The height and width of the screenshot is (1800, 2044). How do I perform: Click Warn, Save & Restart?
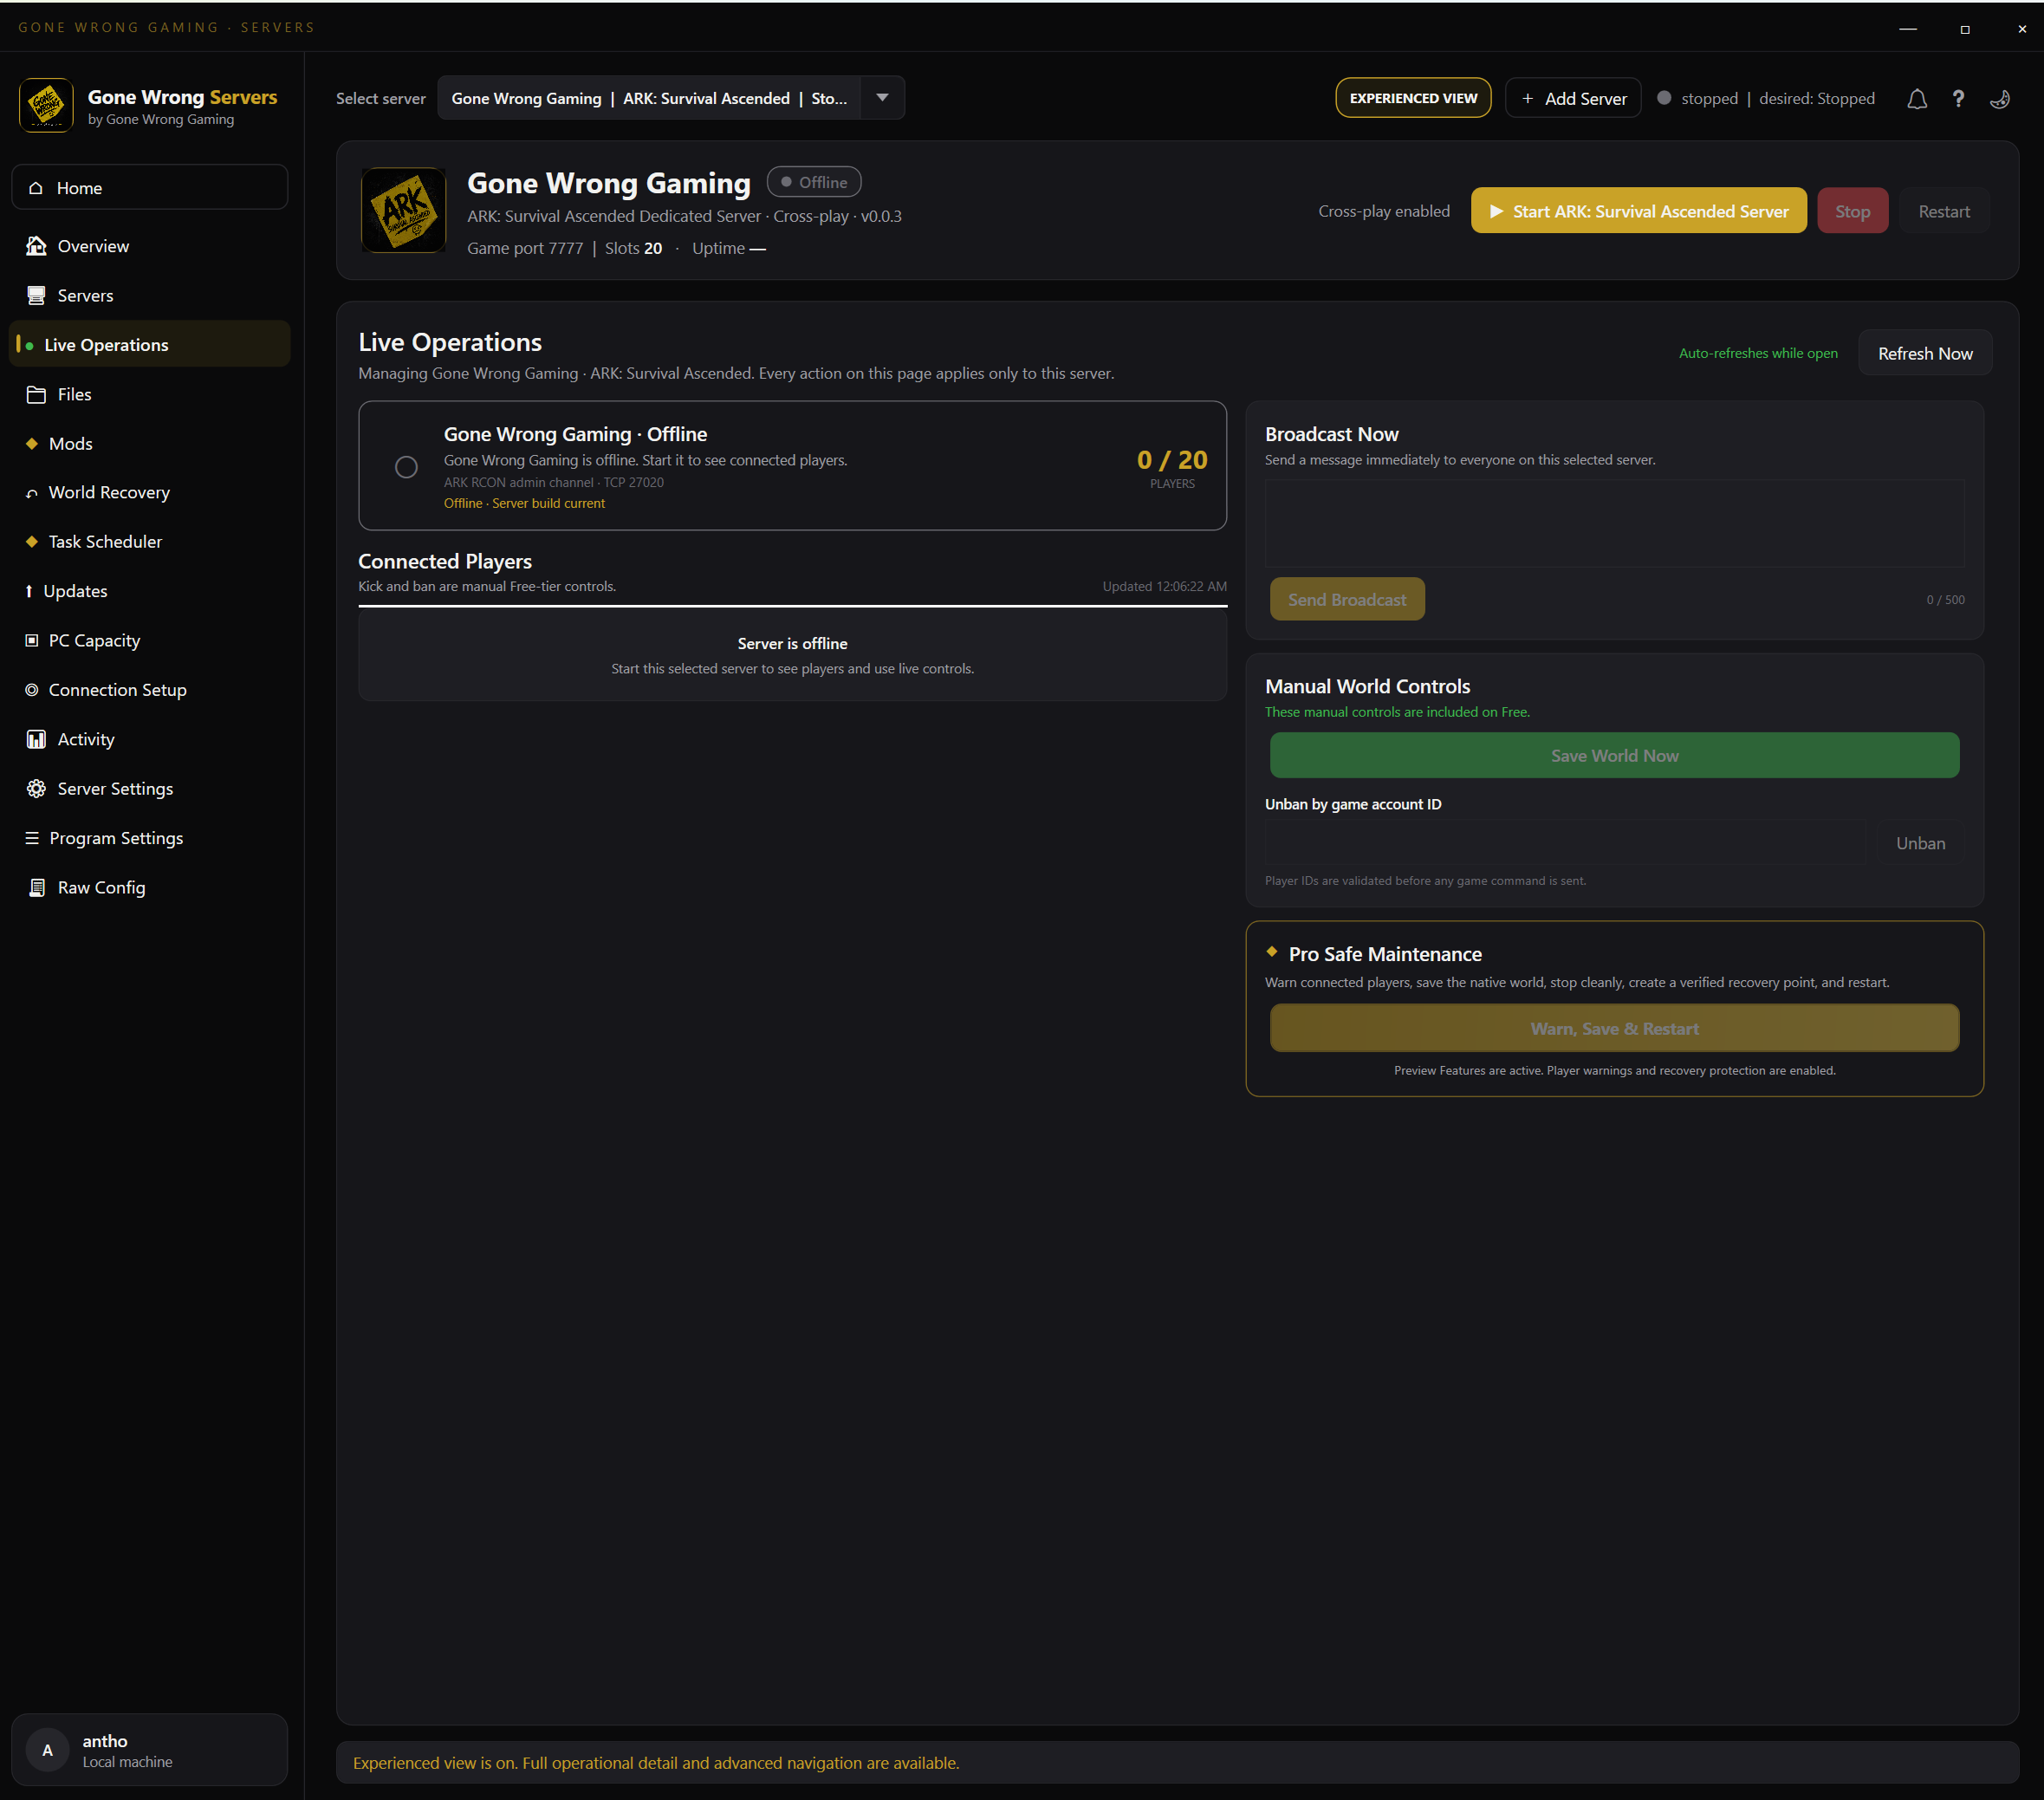(x=1614, y=1028)
